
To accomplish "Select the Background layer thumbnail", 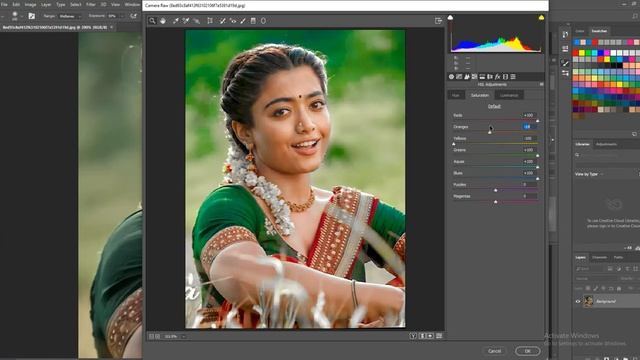I will click(x=588, y=302).
